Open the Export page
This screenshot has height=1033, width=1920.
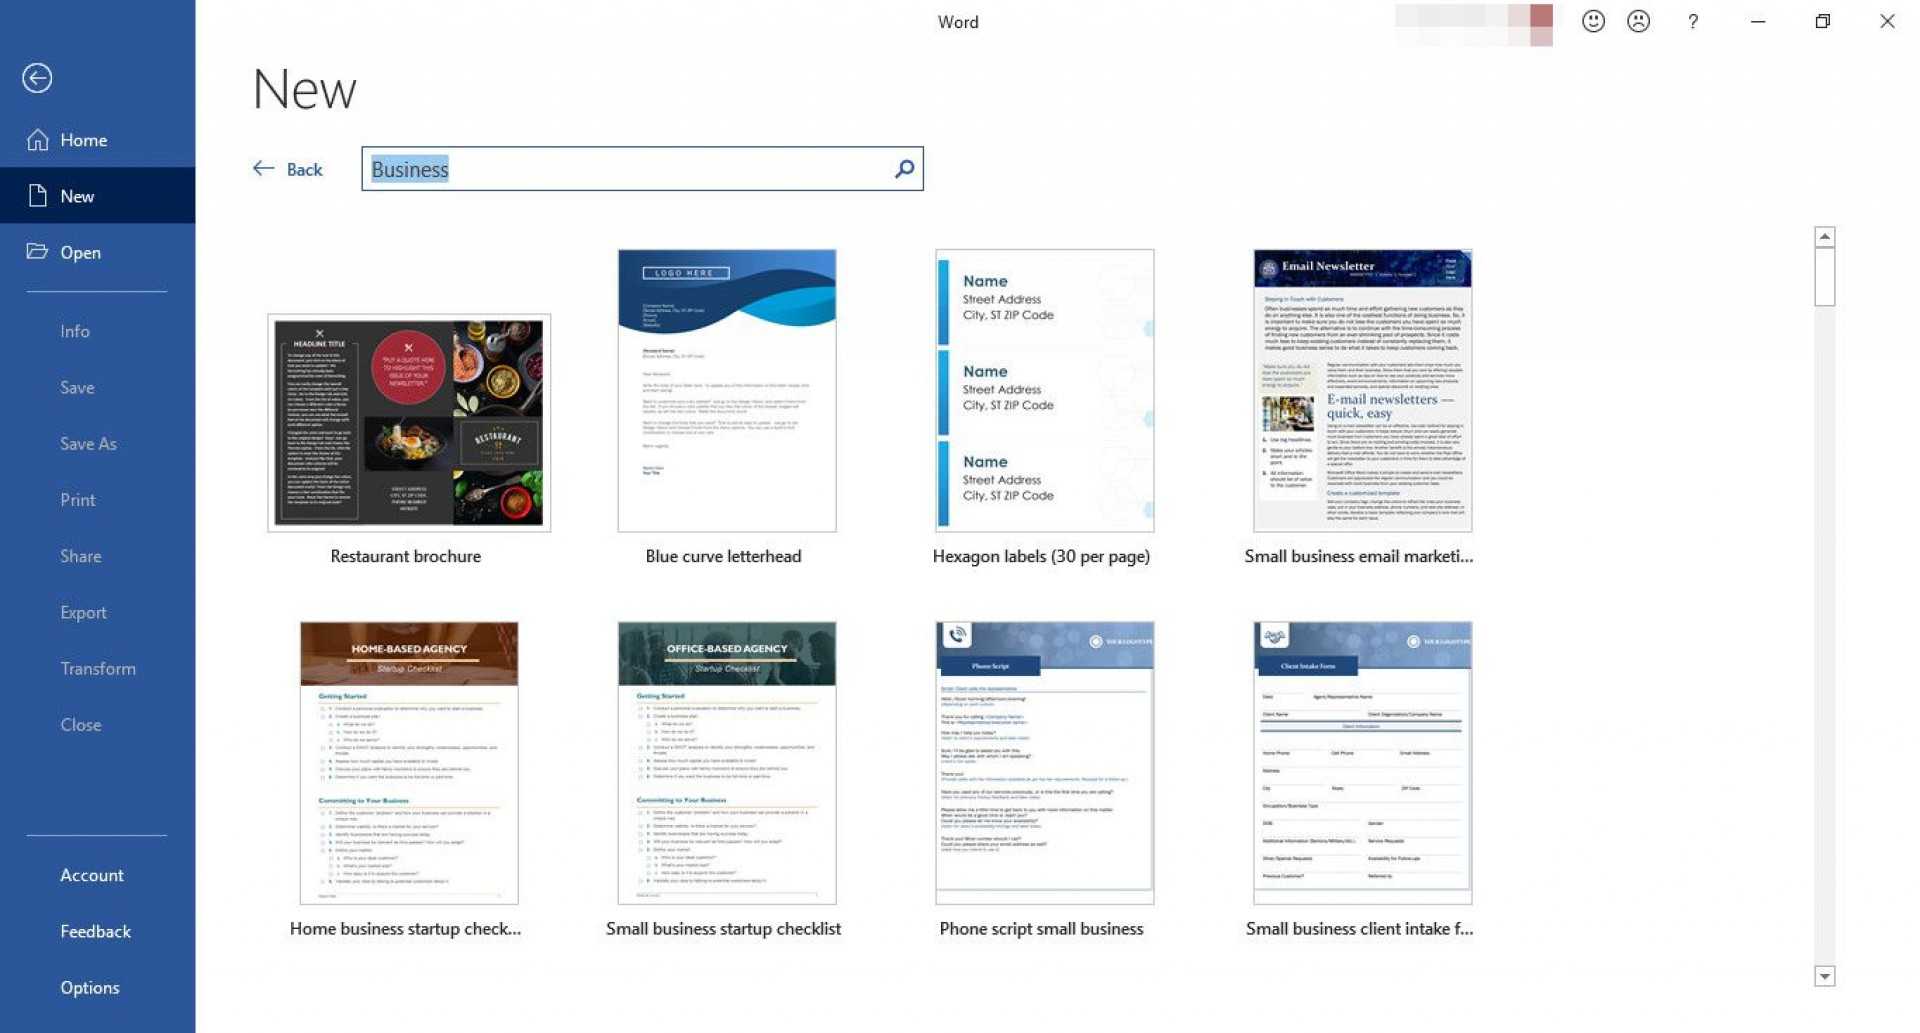pos(83,612)
